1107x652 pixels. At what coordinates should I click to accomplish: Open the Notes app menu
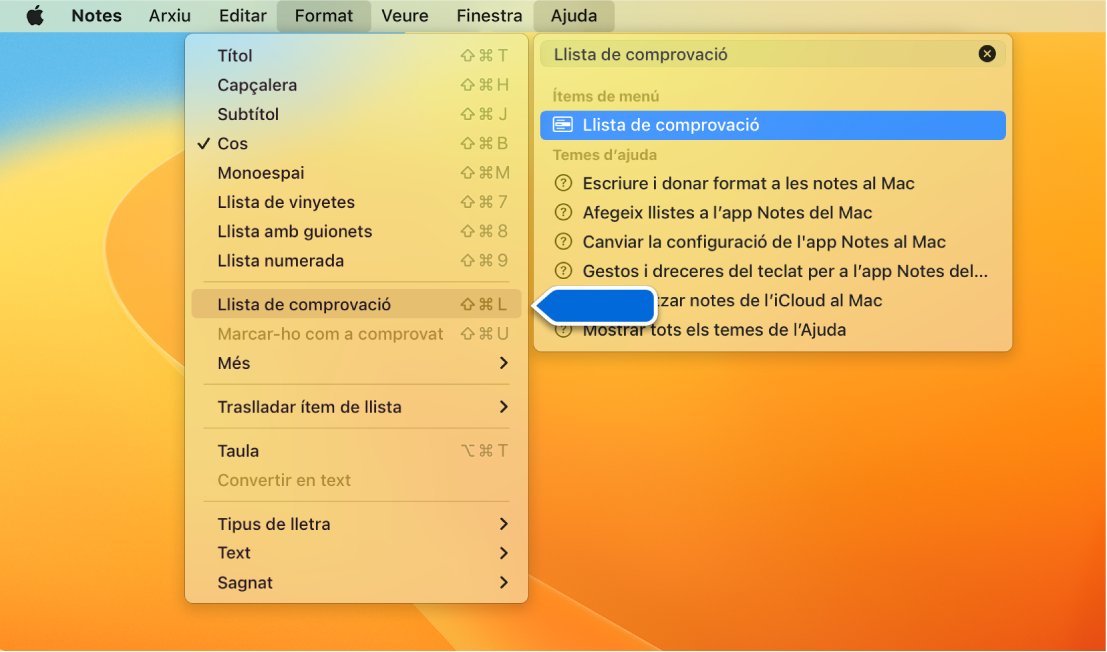click(x=97, y=16)
